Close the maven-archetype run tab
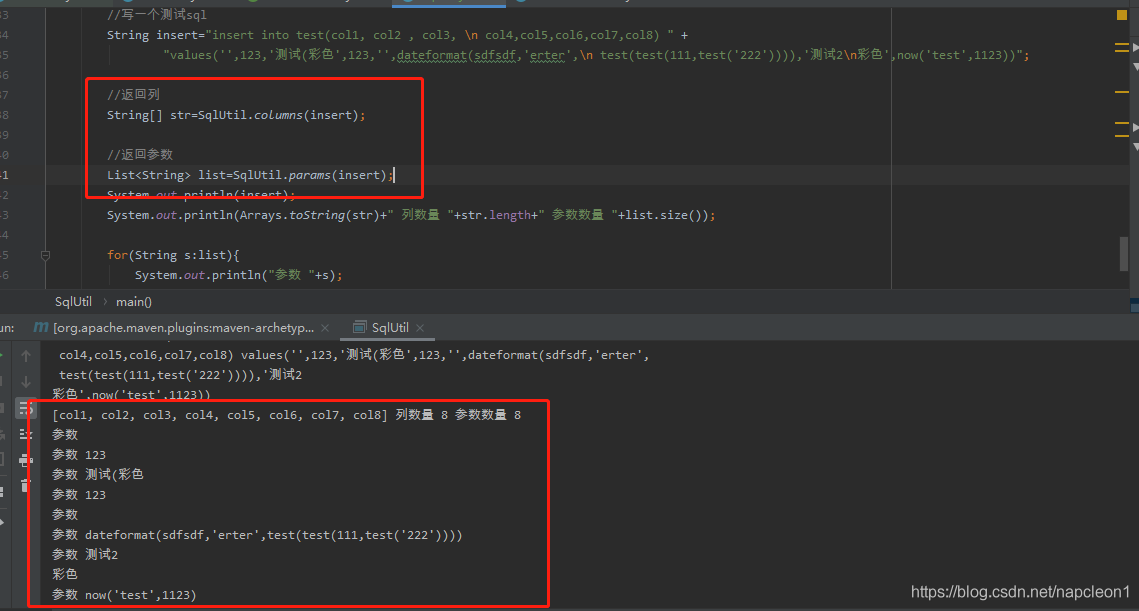This screenshot has height=611, width=1139. 325,328
